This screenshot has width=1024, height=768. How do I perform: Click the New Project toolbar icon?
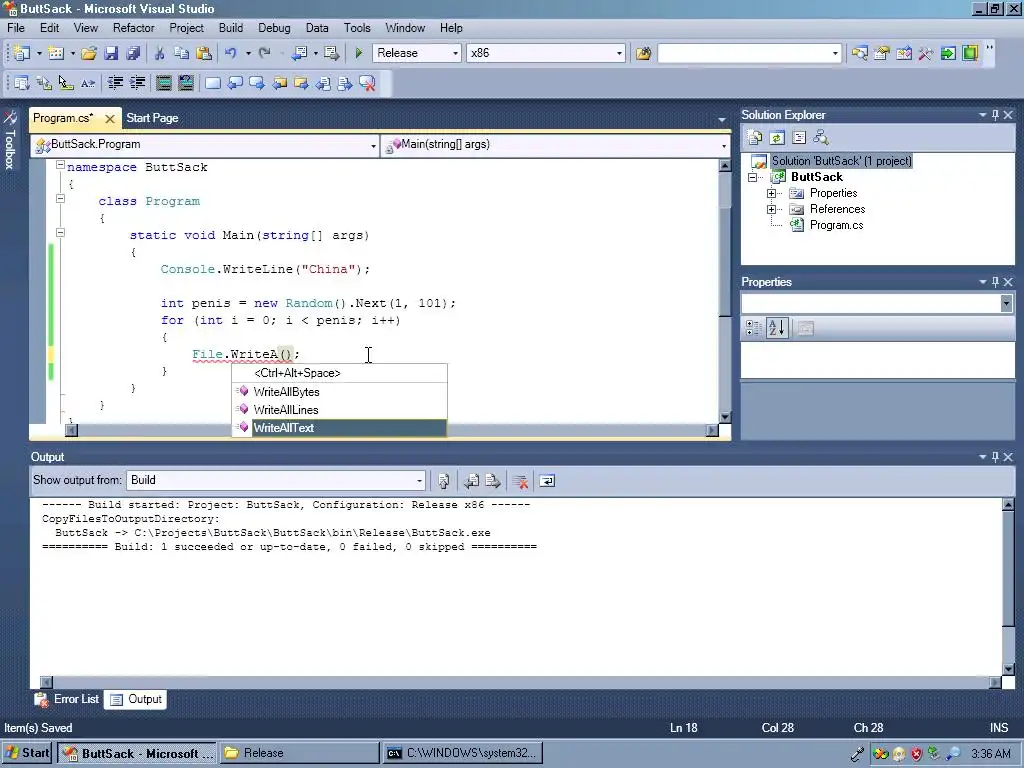click(x=22, y=53)
